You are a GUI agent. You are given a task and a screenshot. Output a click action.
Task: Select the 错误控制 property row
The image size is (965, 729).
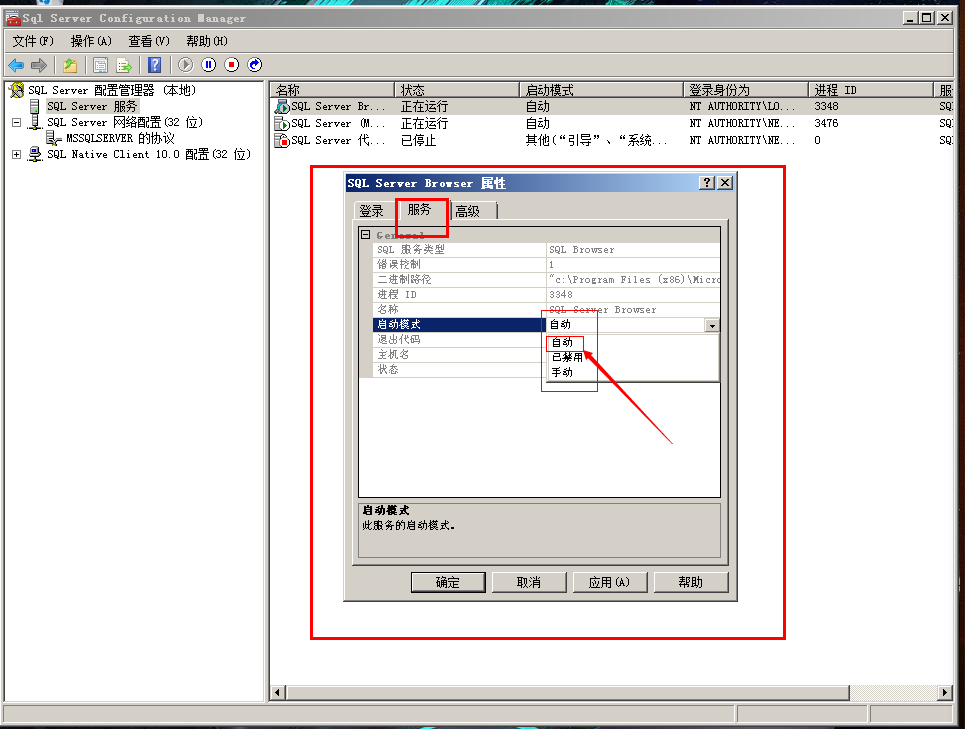546,265
